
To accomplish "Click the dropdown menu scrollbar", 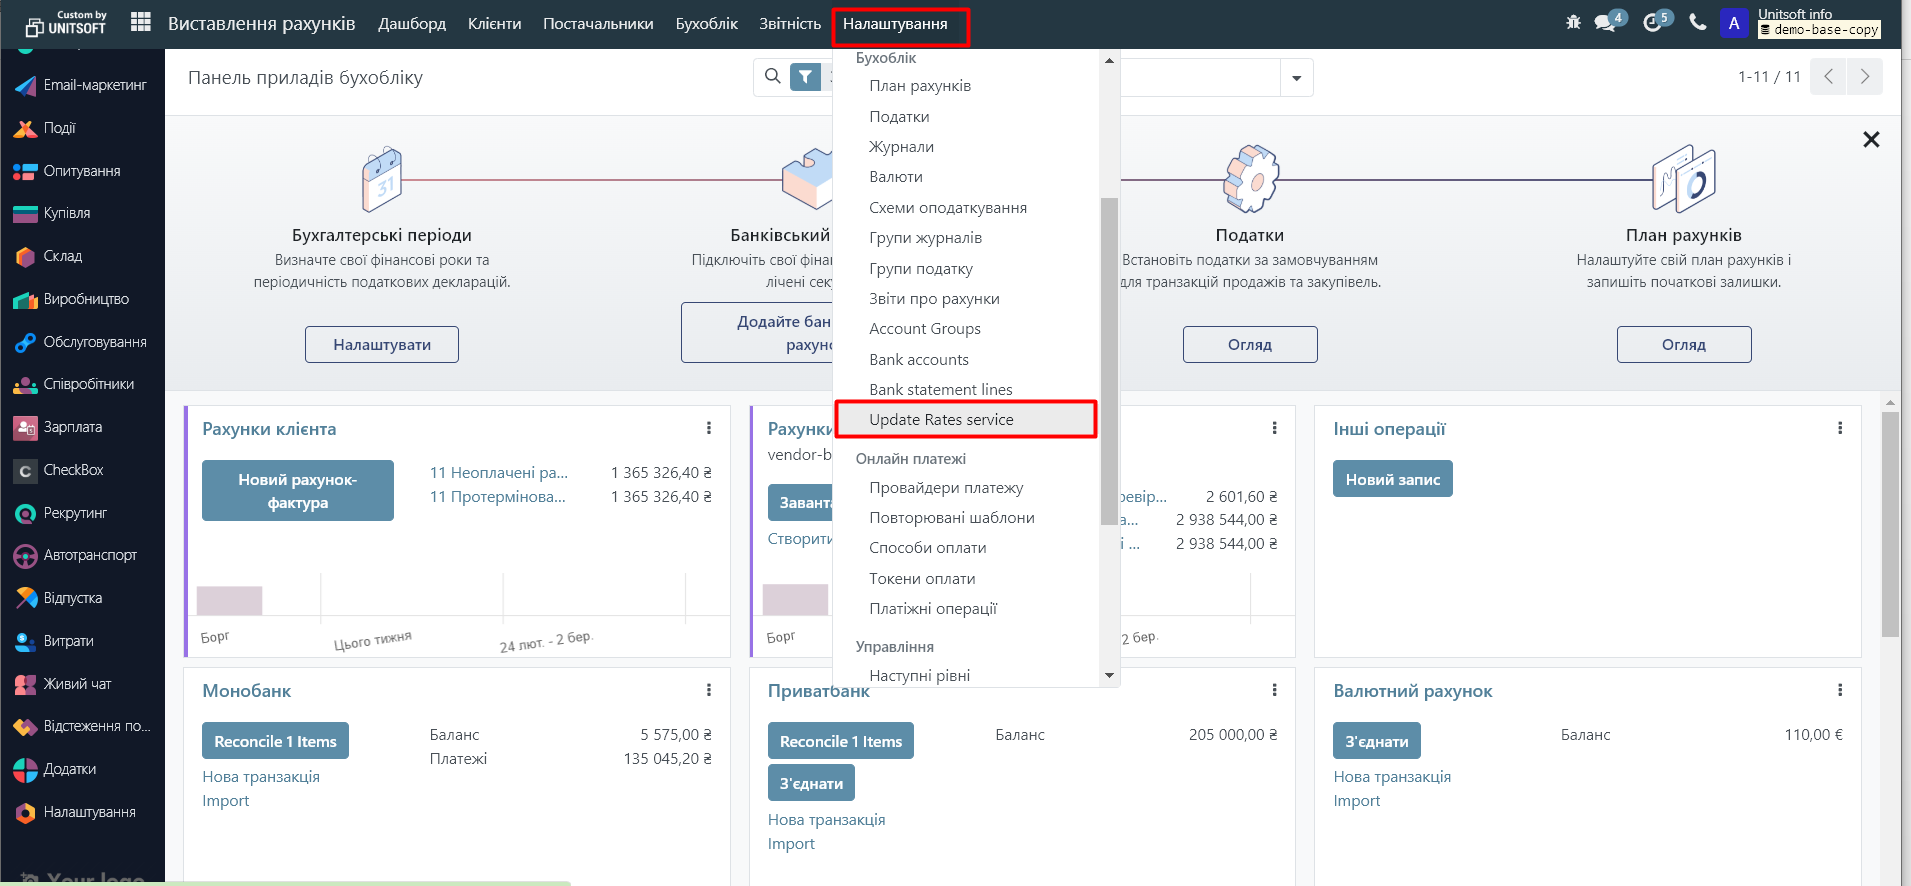I will coord(1109,360).
